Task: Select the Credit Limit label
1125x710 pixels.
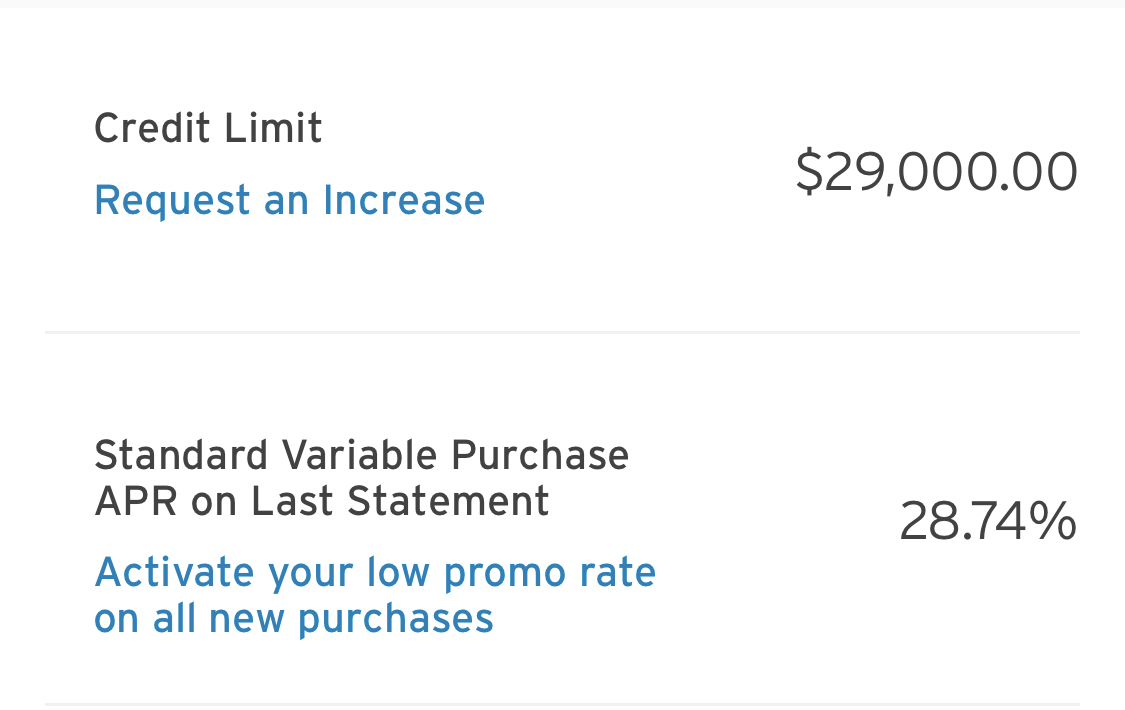Action: [208, 129]
